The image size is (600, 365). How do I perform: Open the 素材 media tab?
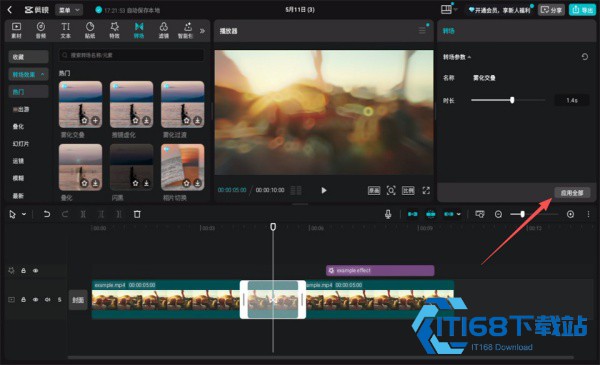[x=16, y=30]
